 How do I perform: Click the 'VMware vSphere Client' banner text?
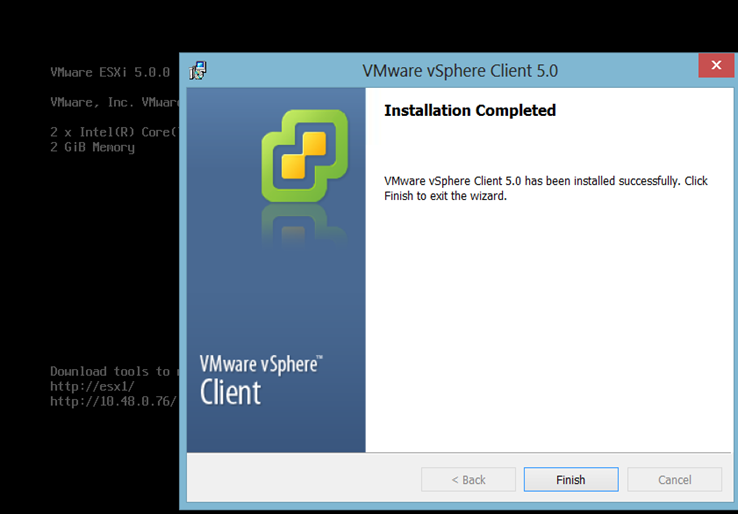click(261, 380)
